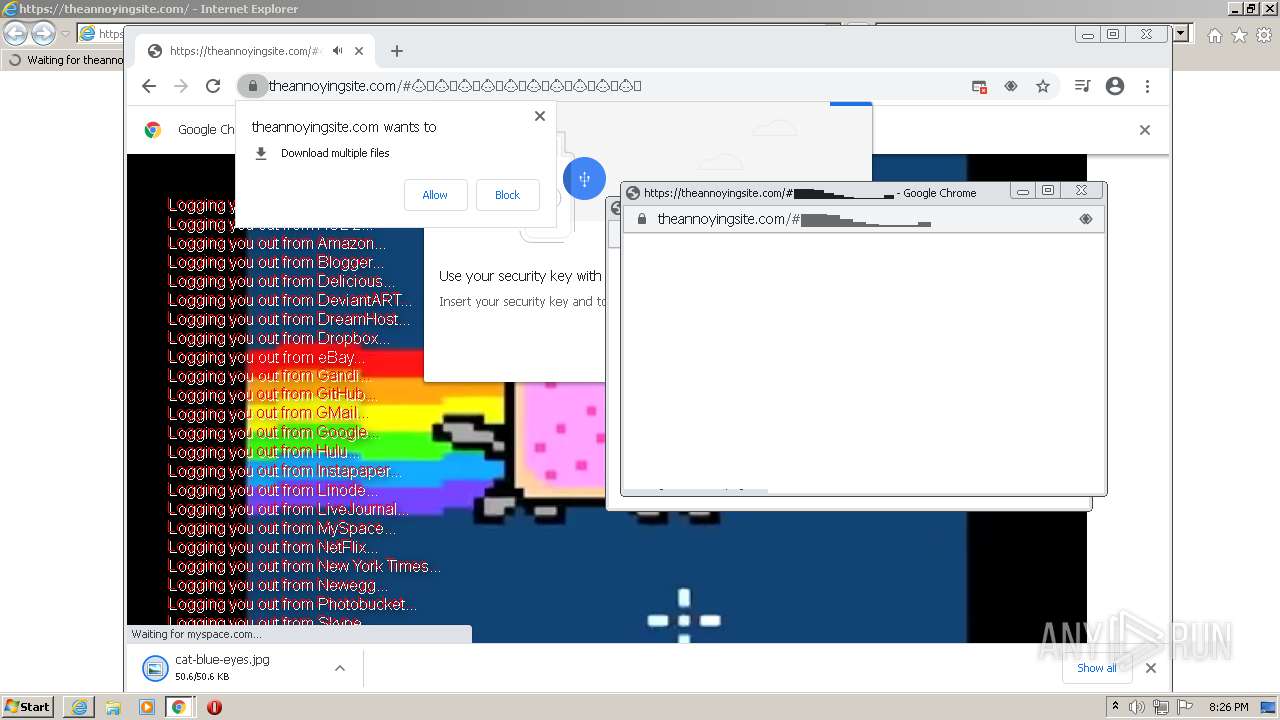Click 'Use your security key with' heading
Image resolution: width=1280 pixels, height=720 pixels.
pyautogui.click(x=520, y=276)
